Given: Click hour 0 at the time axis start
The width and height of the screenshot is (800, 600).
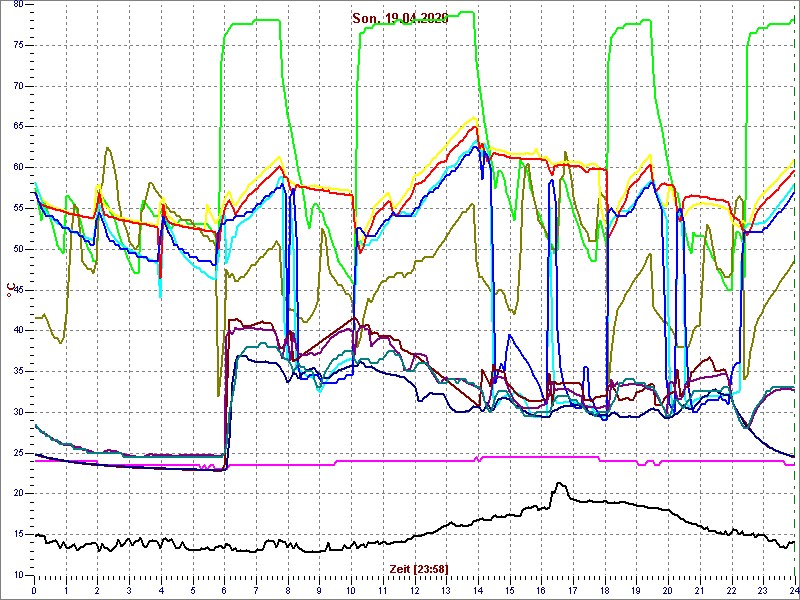Looking at the screenshot, I should (35, 590).
